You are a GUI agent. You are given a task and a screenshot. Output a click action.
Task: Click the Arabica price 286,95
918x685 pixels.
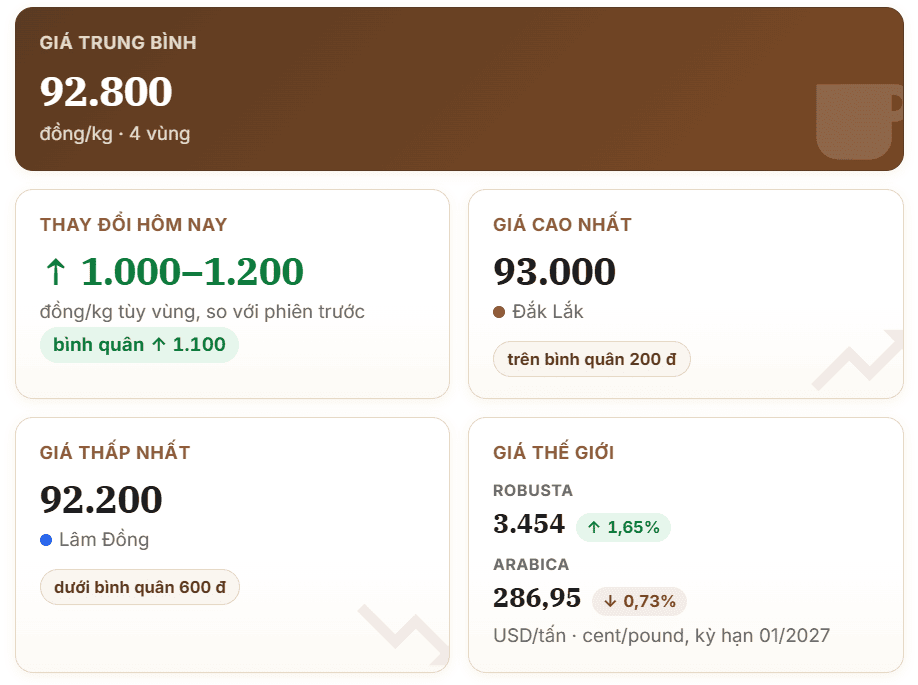[537, 598]
